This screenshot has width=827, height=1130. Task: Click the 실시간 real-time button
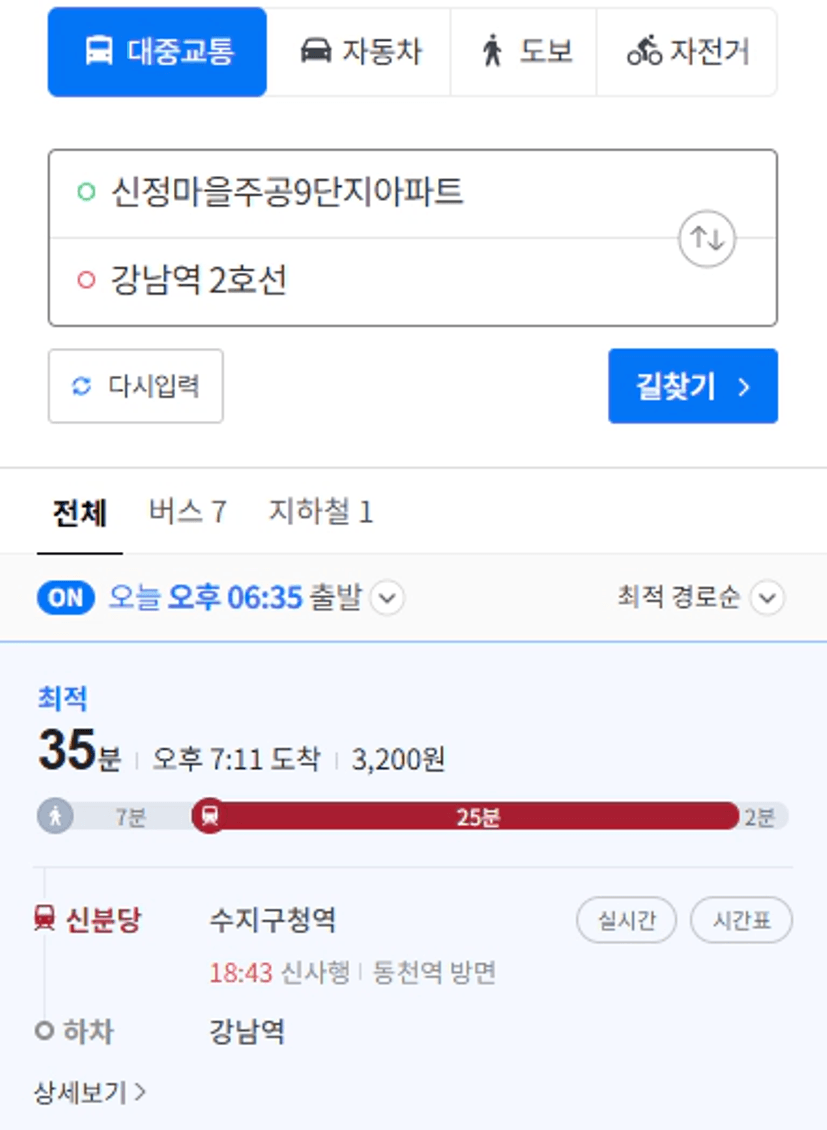click(x=627, y=920)
